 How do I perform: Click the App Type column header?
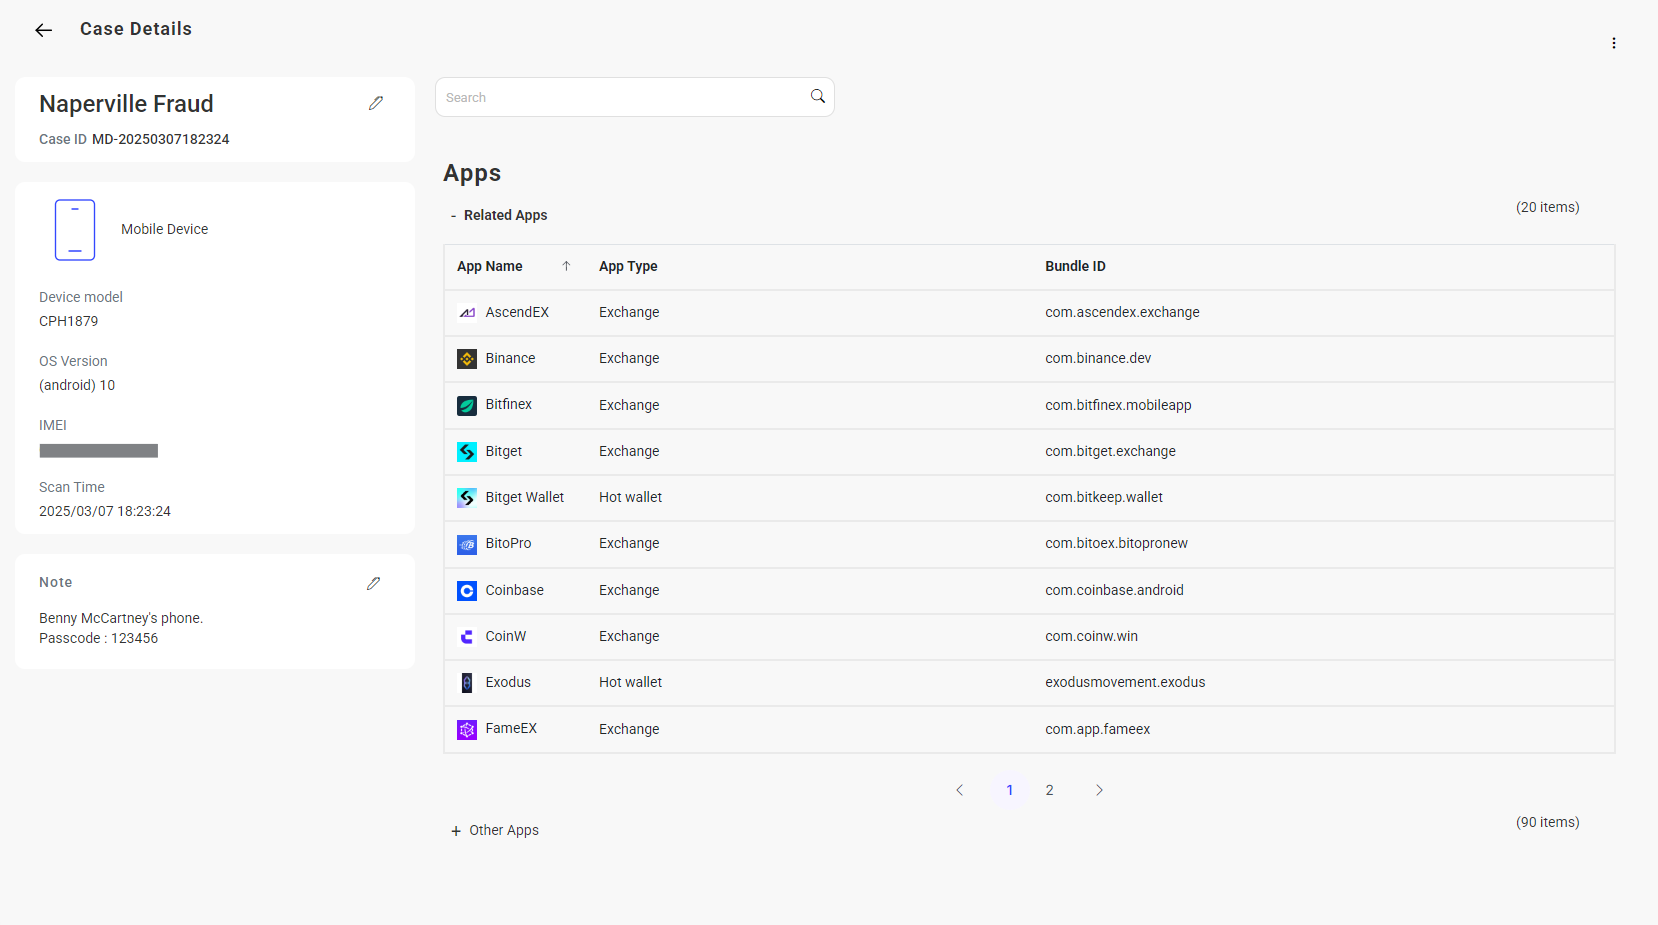tap(628, 266)
